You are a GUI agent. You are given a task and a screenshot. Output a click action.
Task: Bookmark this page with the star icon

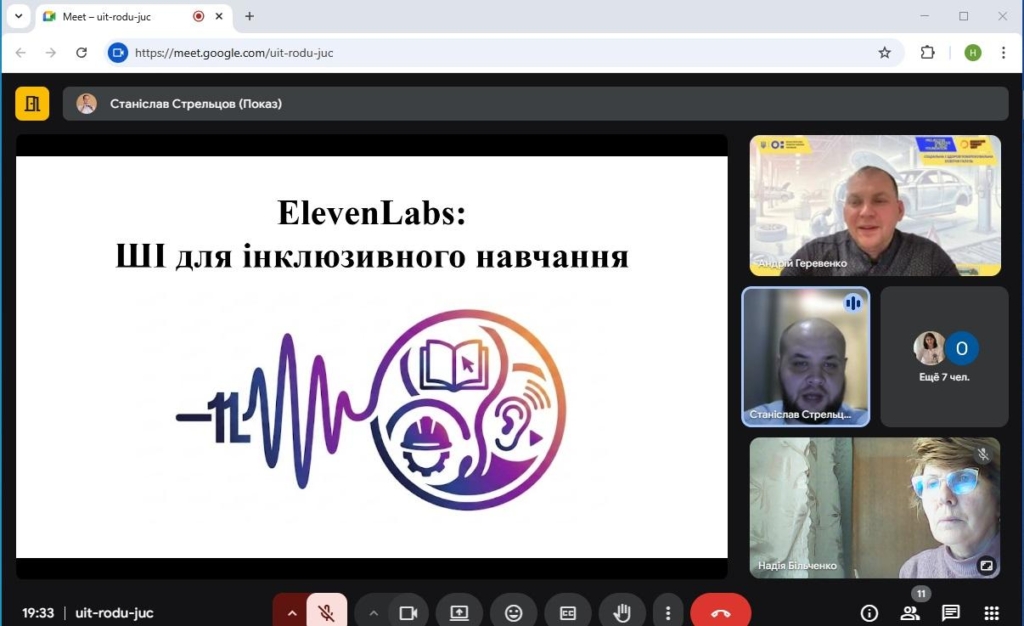point(884,53)
